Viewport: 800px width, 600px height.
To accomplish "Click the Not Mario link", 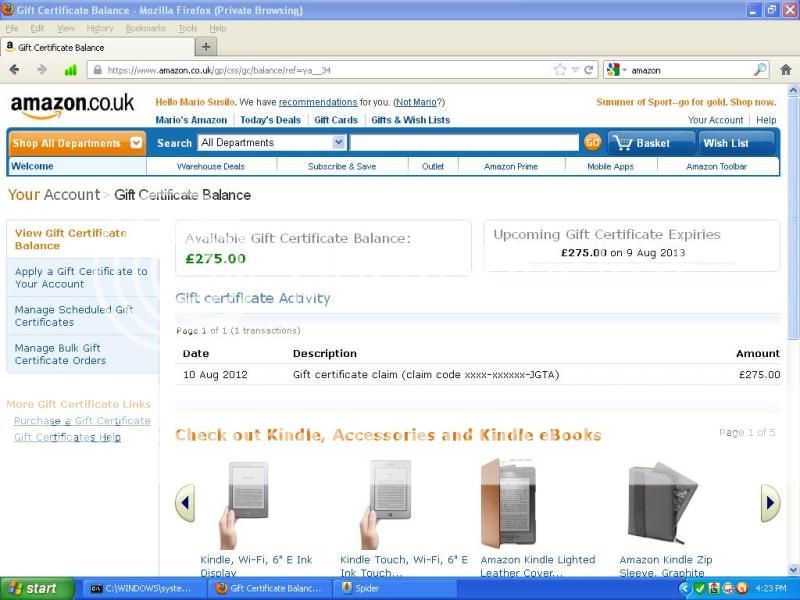I will [416, 102].
